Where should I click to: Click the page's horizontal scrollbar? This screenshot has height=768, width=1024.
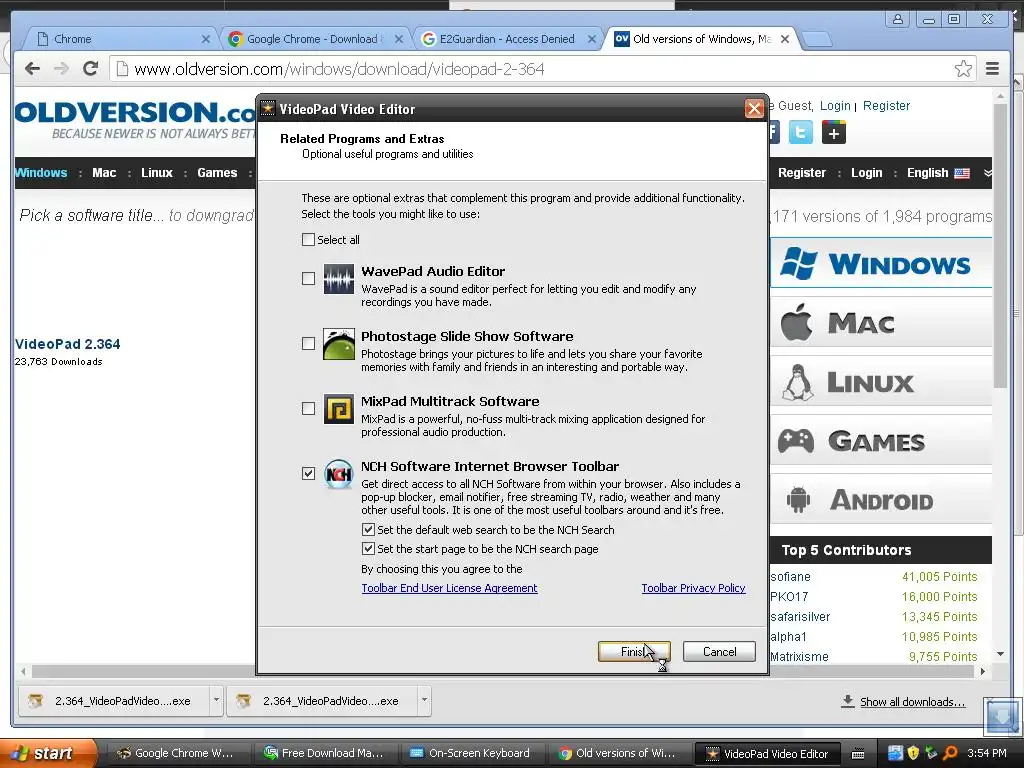pyautogui.click(x=503, y=671)
